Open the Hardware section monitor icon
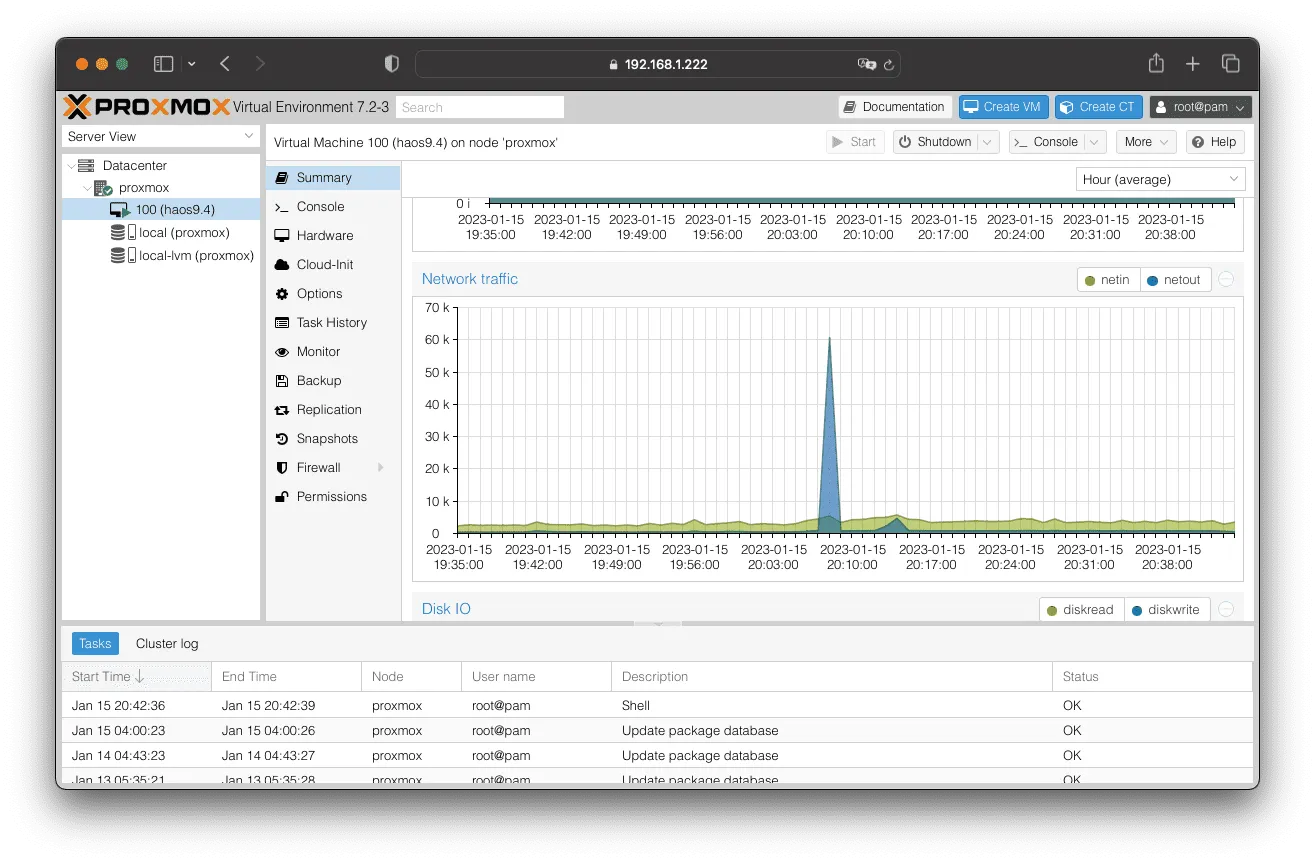Screen dimensions: 1315x863 (281, 236)
